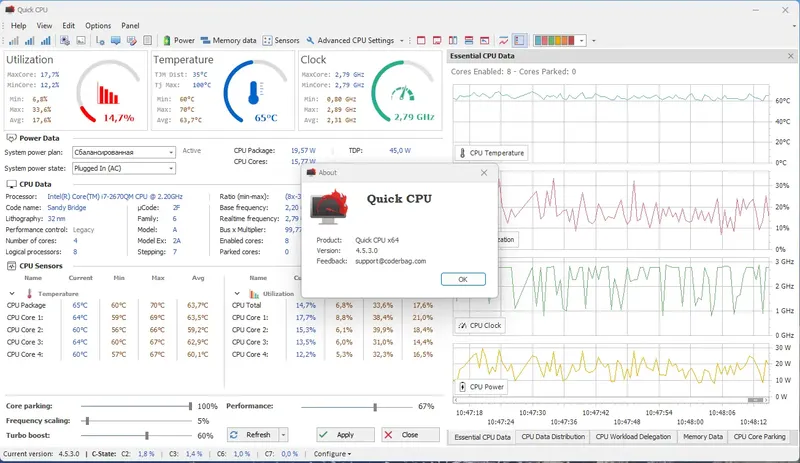Expand the Refresh button arrow
This screenshot has height=463, width=800.
[x=283, y=434]
